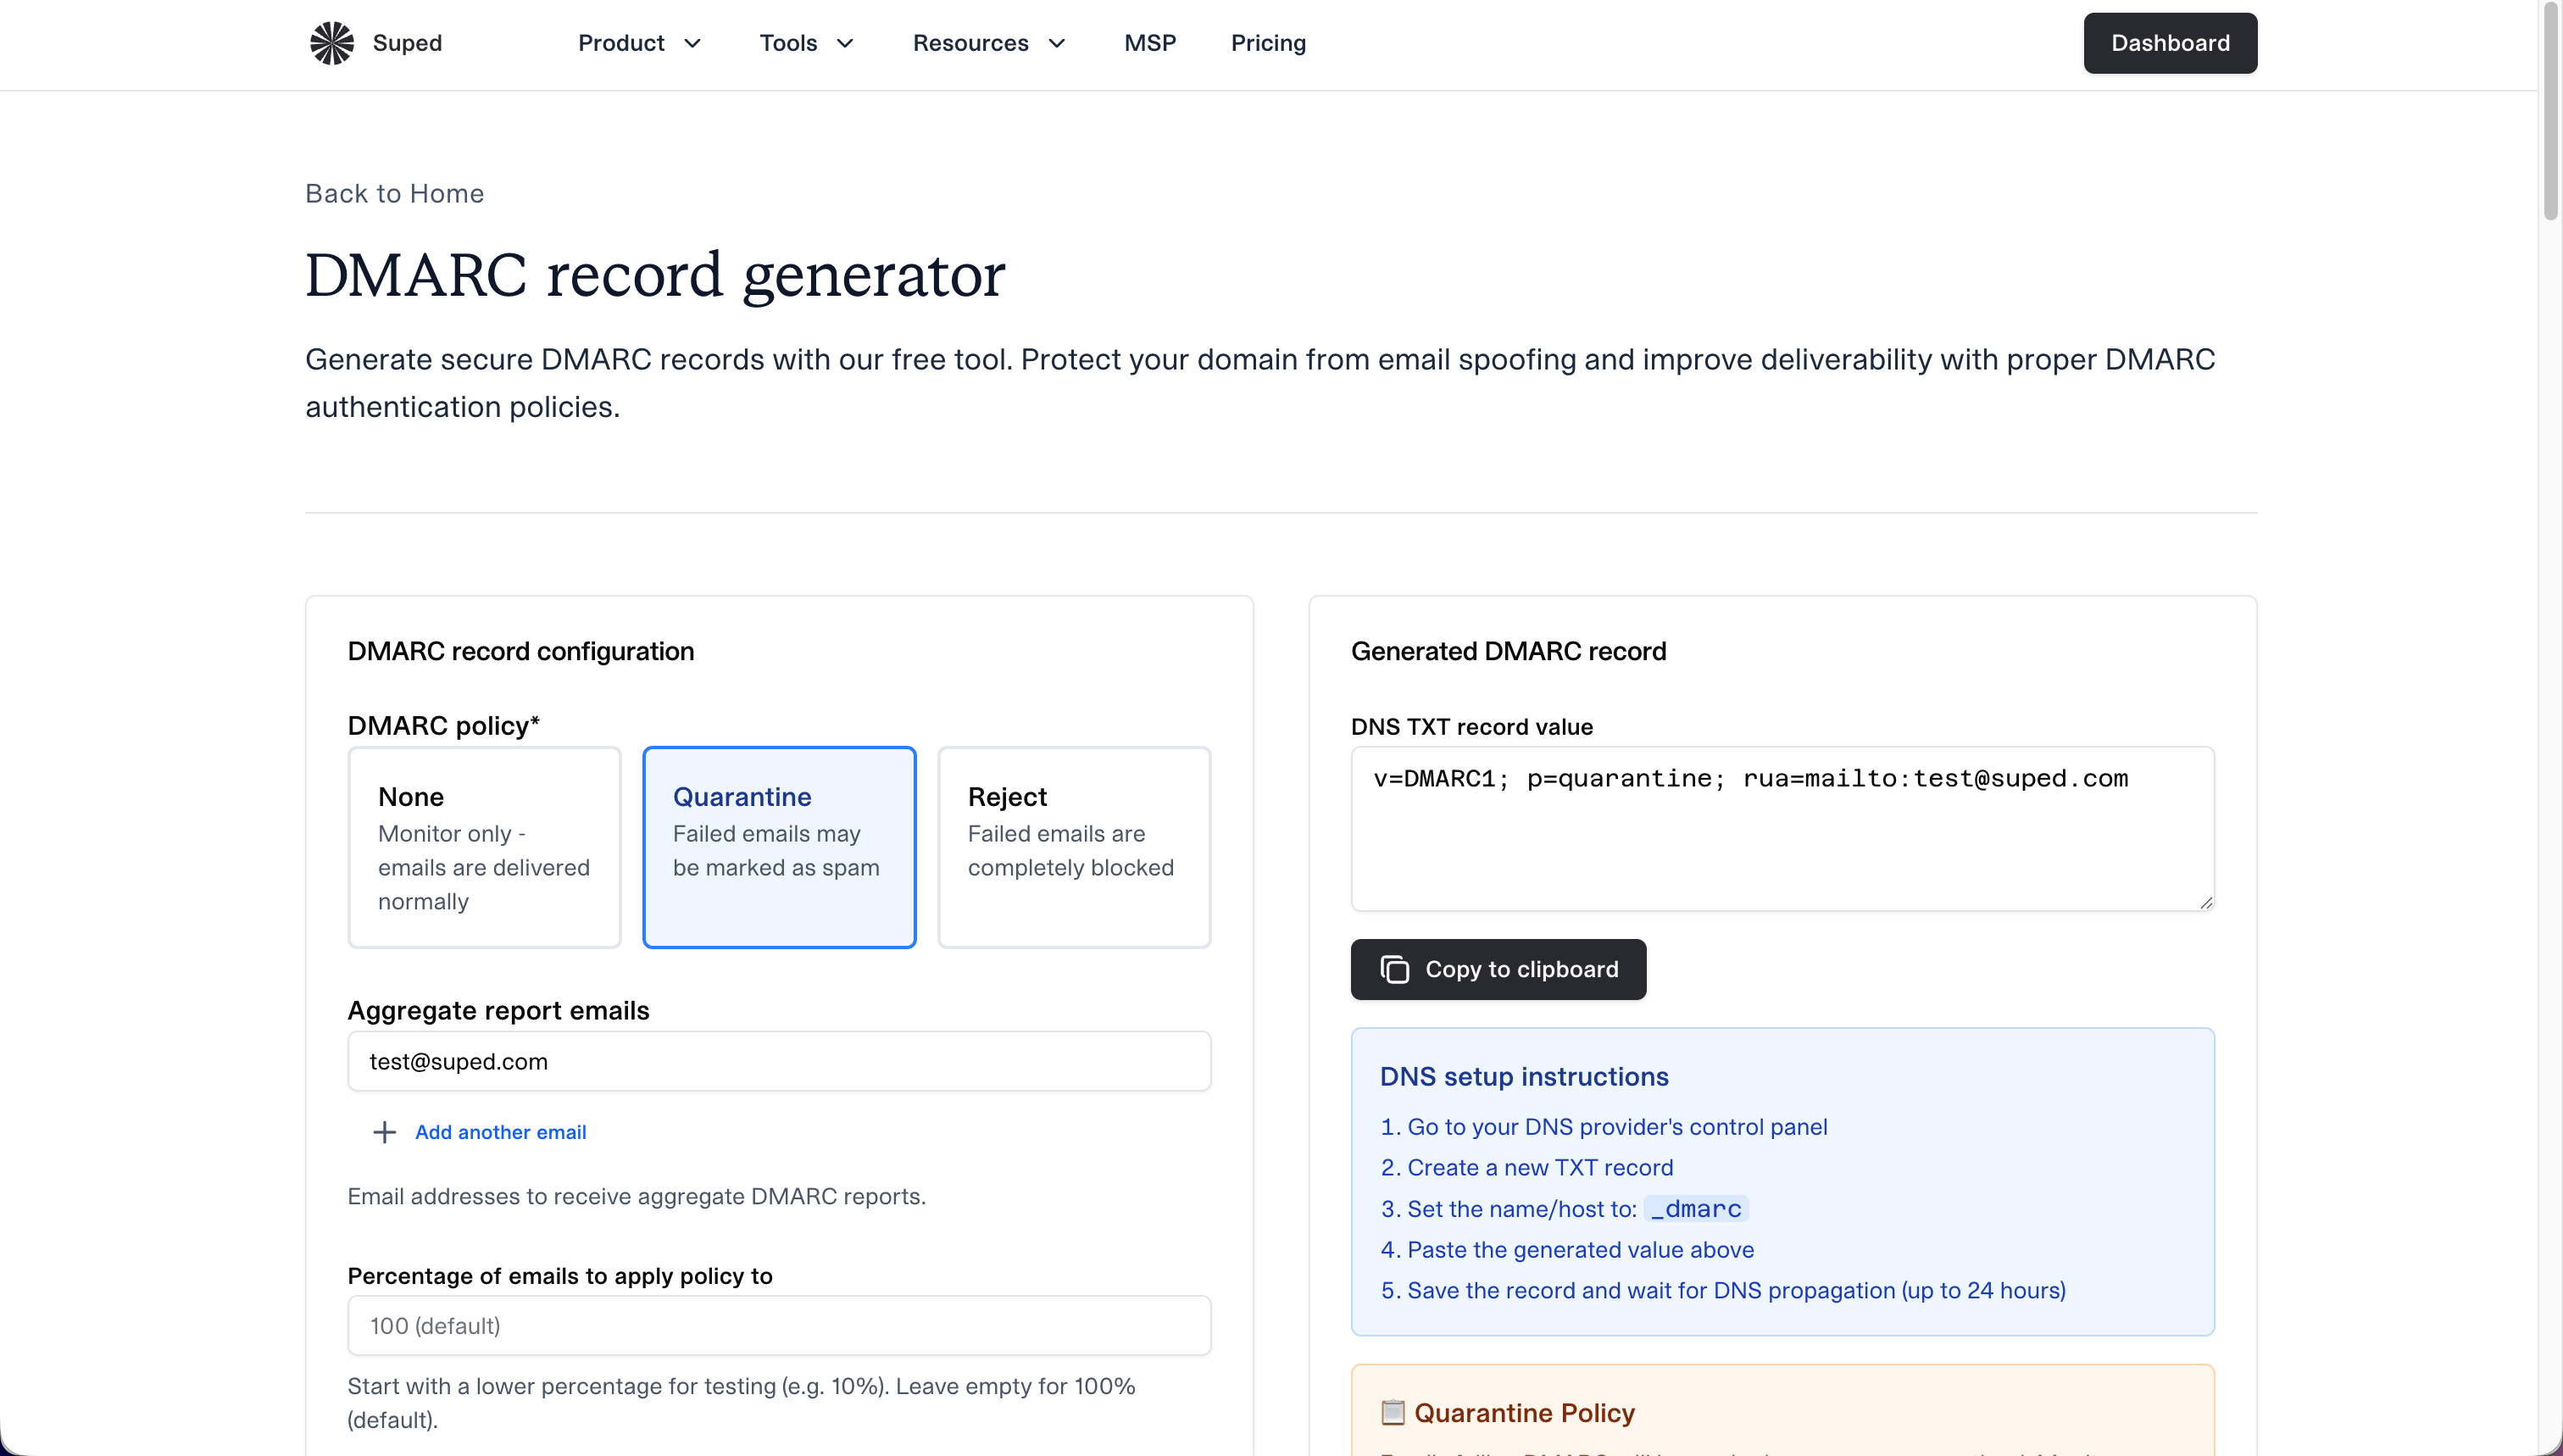
Task: Expand the Resources menu chevron
Action: (x=1057, y=43)
